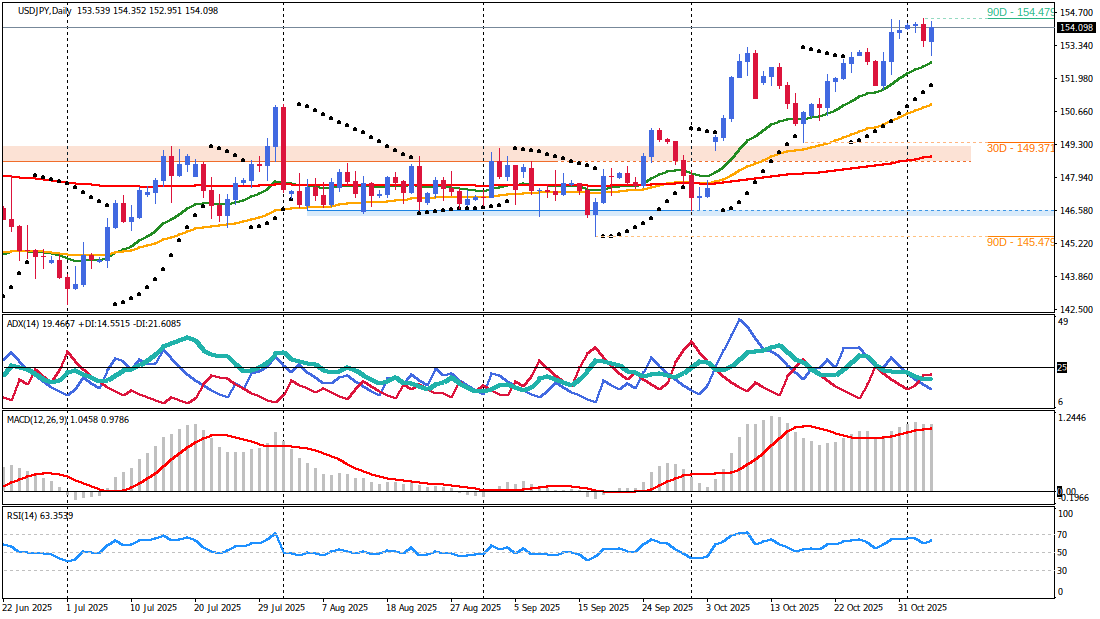Select the 30D - 149.371 level label
Screen dimensions: 1100x619
point(1021,148)
